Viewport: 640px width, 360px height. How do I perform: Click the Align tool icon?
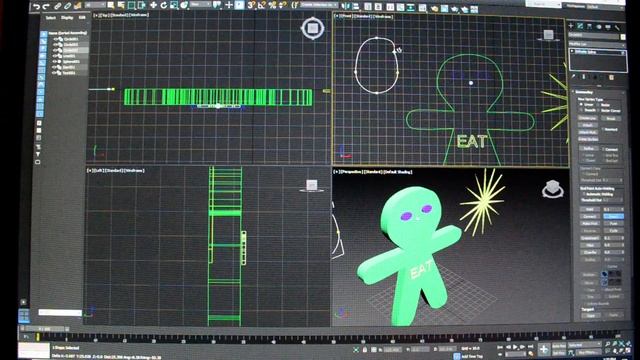(355, 7)
